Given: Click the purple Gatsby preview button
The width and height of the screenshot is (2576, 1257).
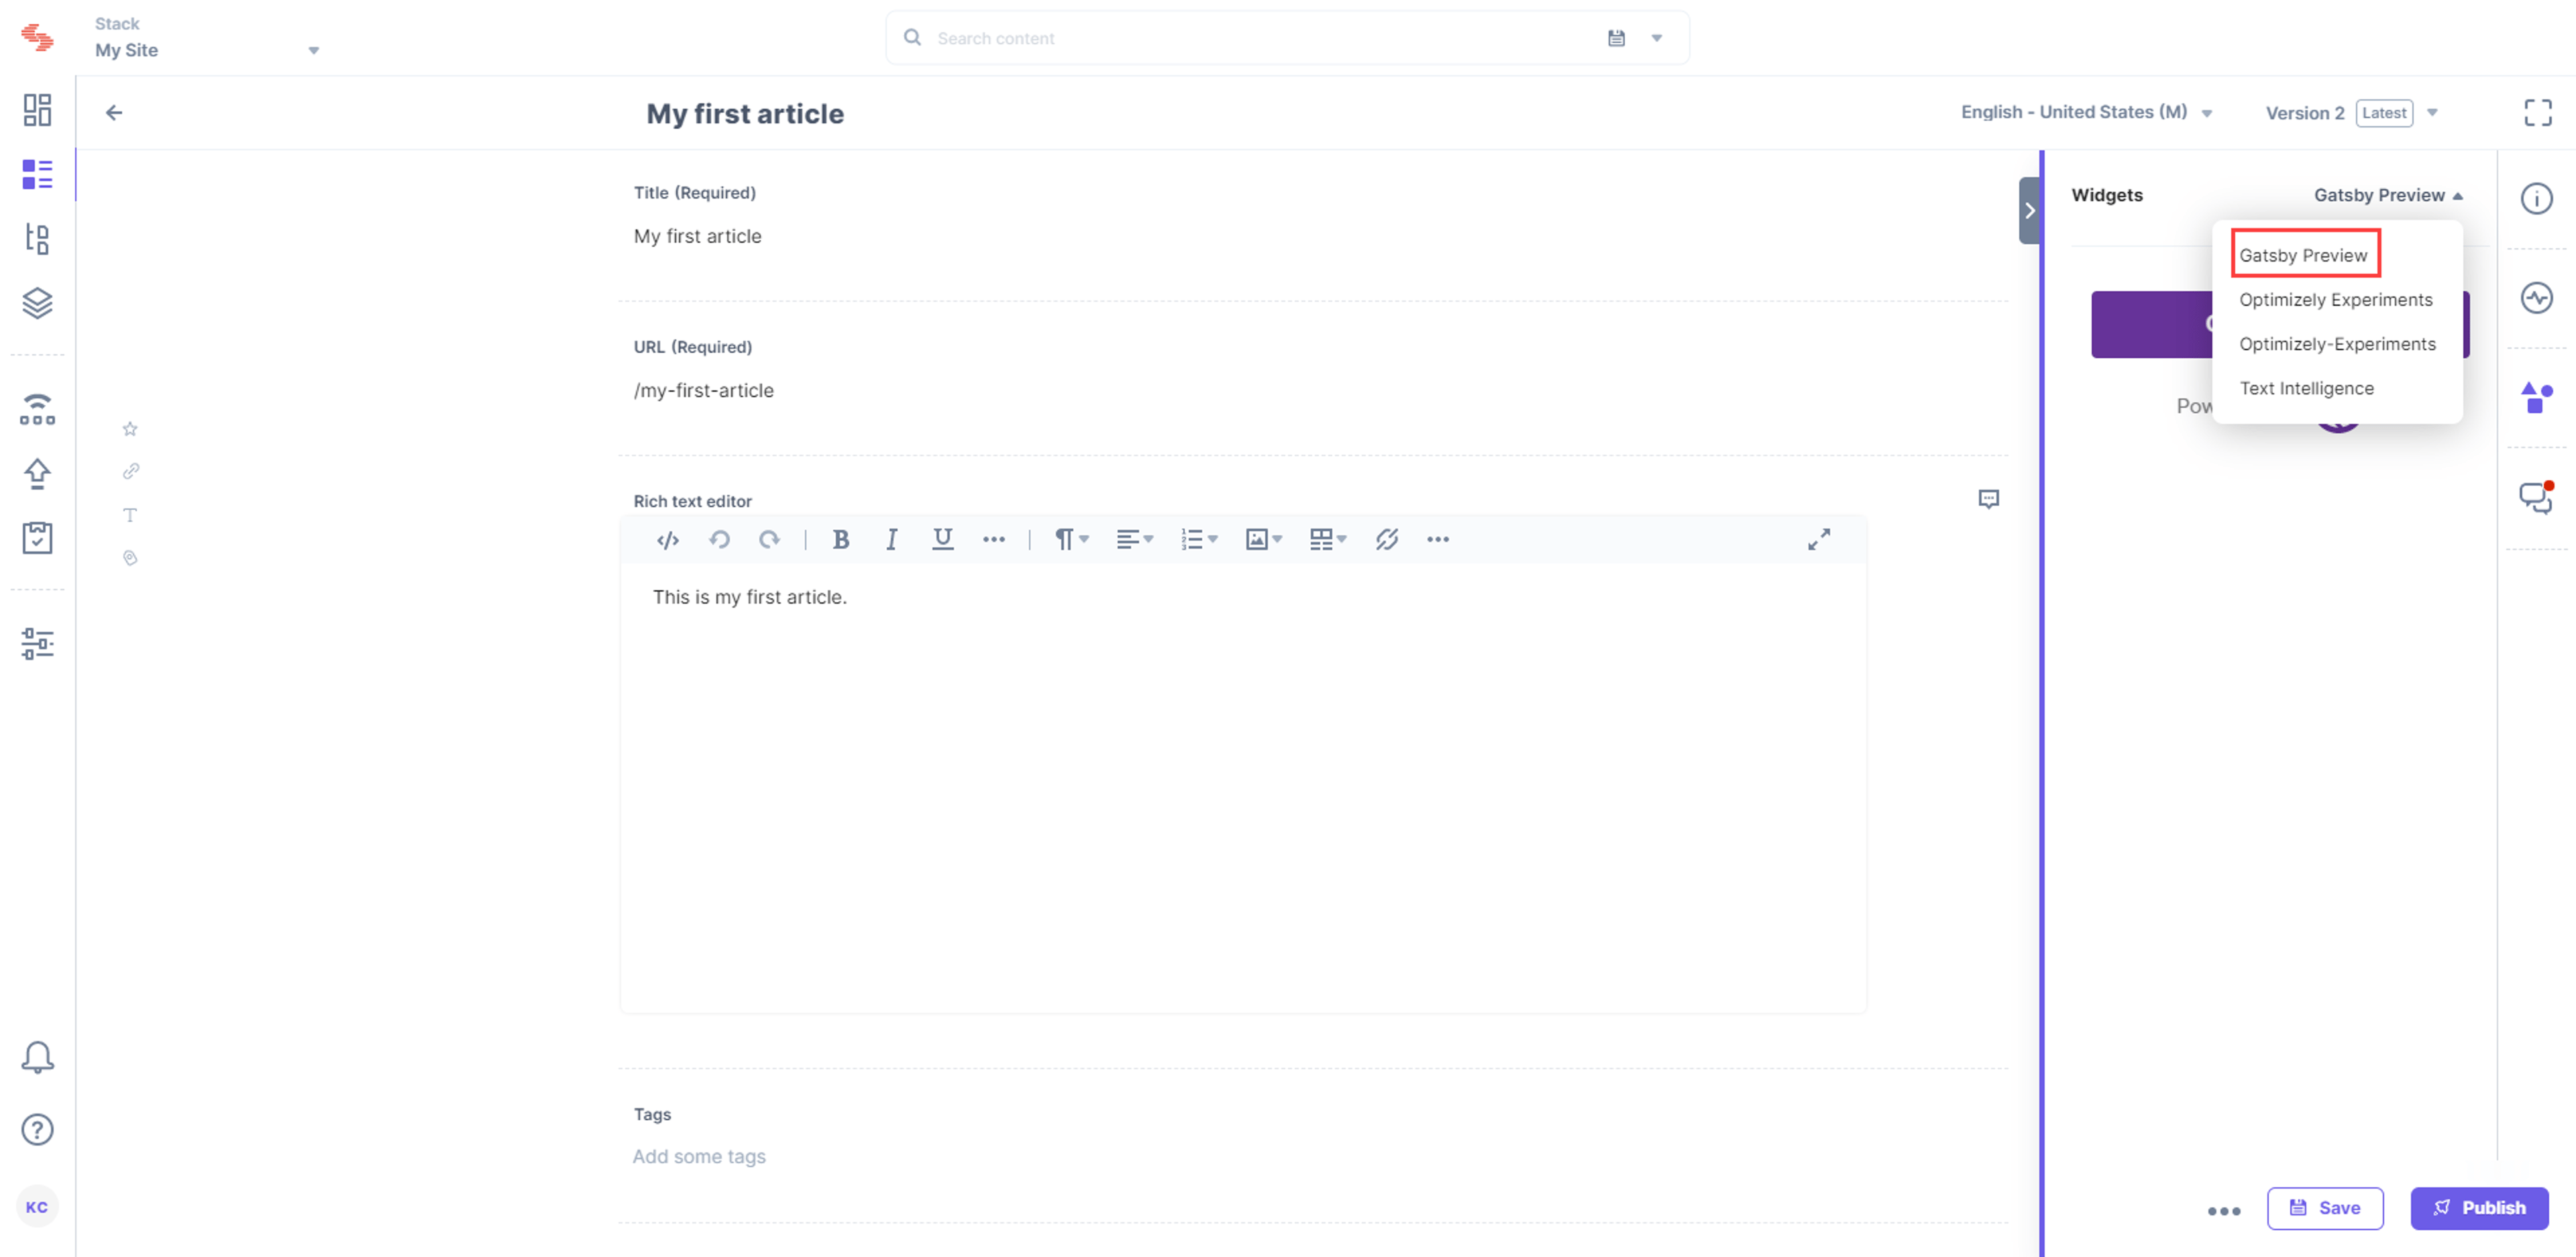Looking at the screenshot, I should click(x=2280, y=324).
